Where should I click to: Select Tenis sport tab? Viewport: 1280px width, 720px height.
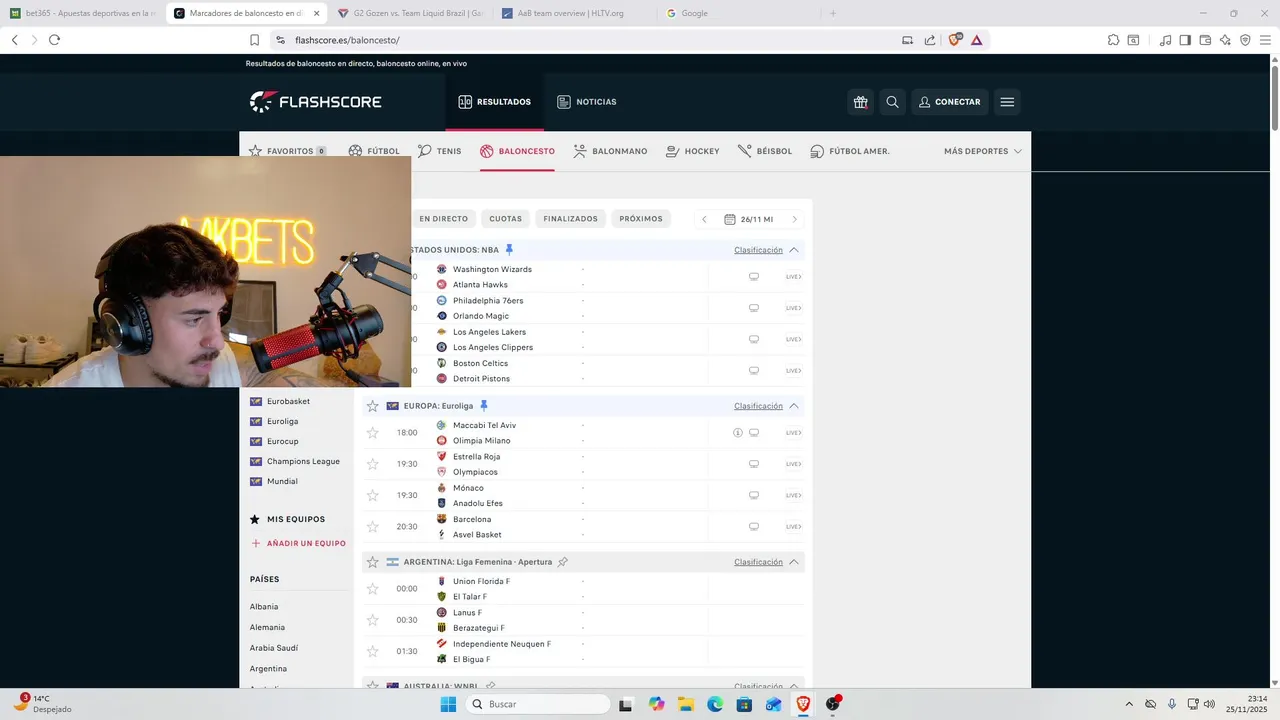pos(440,151)
